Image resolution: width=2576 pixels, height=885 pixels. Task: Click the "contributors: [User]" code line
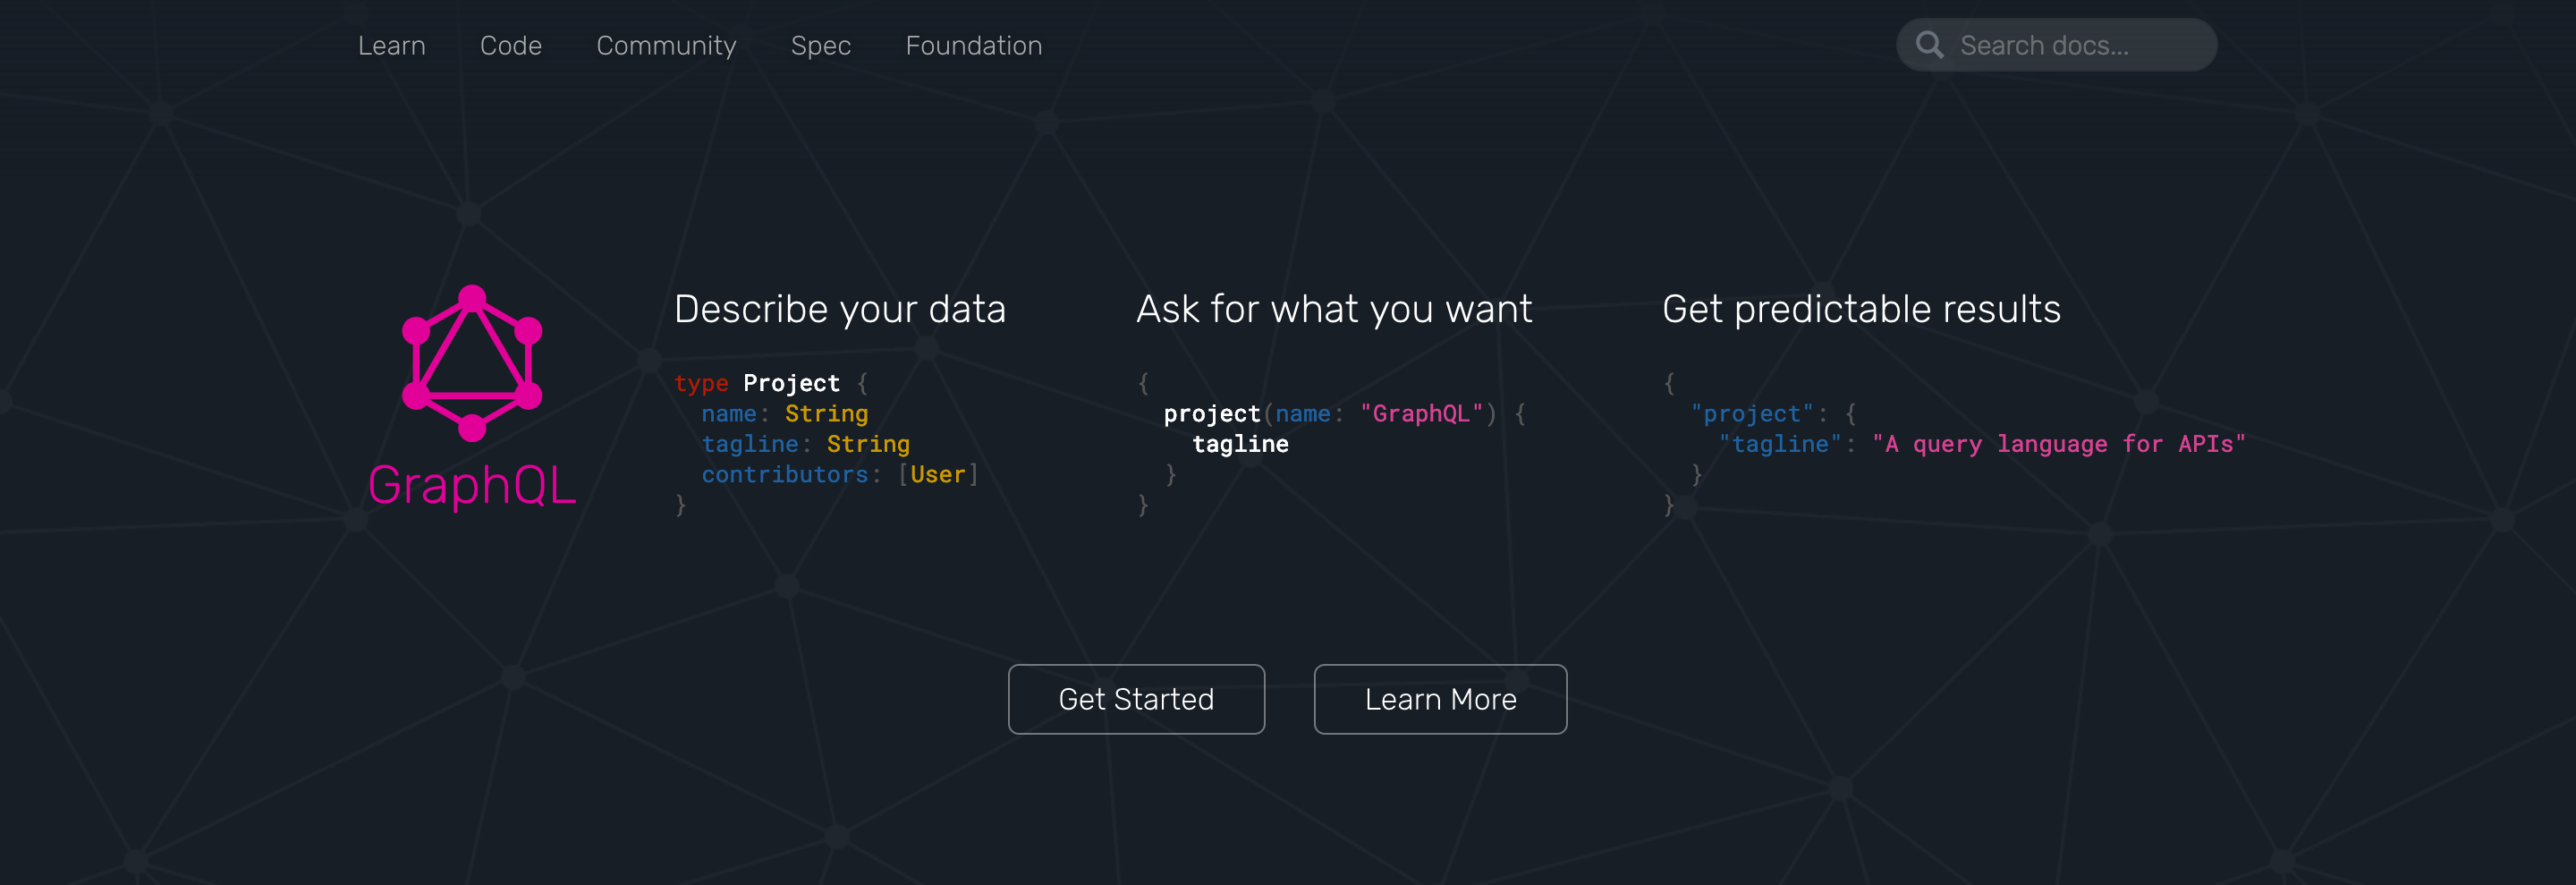coord(839,475)
